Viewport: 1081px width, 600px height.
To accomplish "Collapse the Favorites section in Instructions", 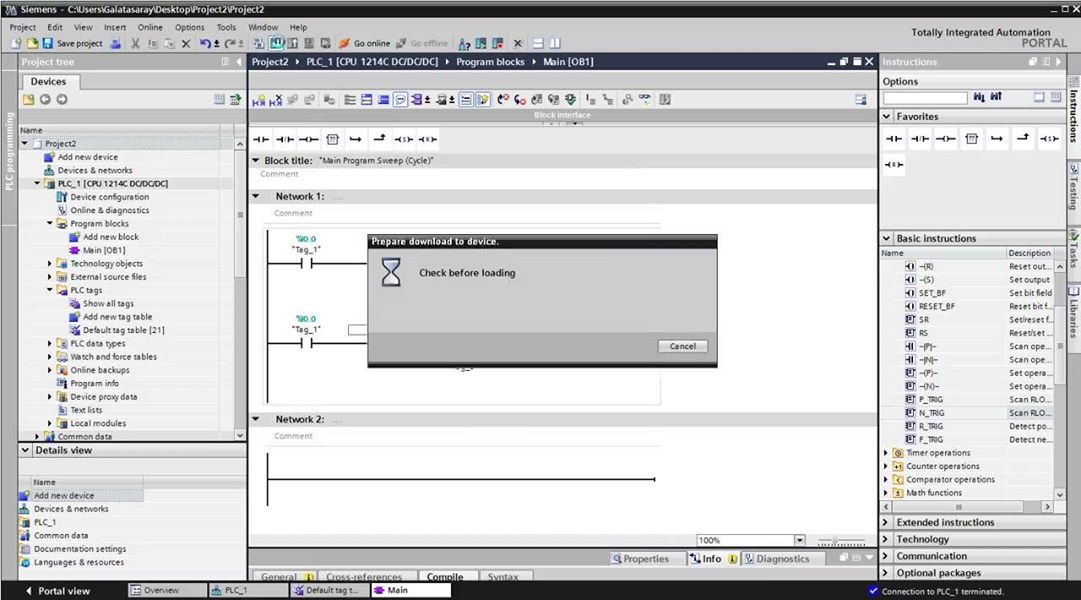I will tap(887, 117).
